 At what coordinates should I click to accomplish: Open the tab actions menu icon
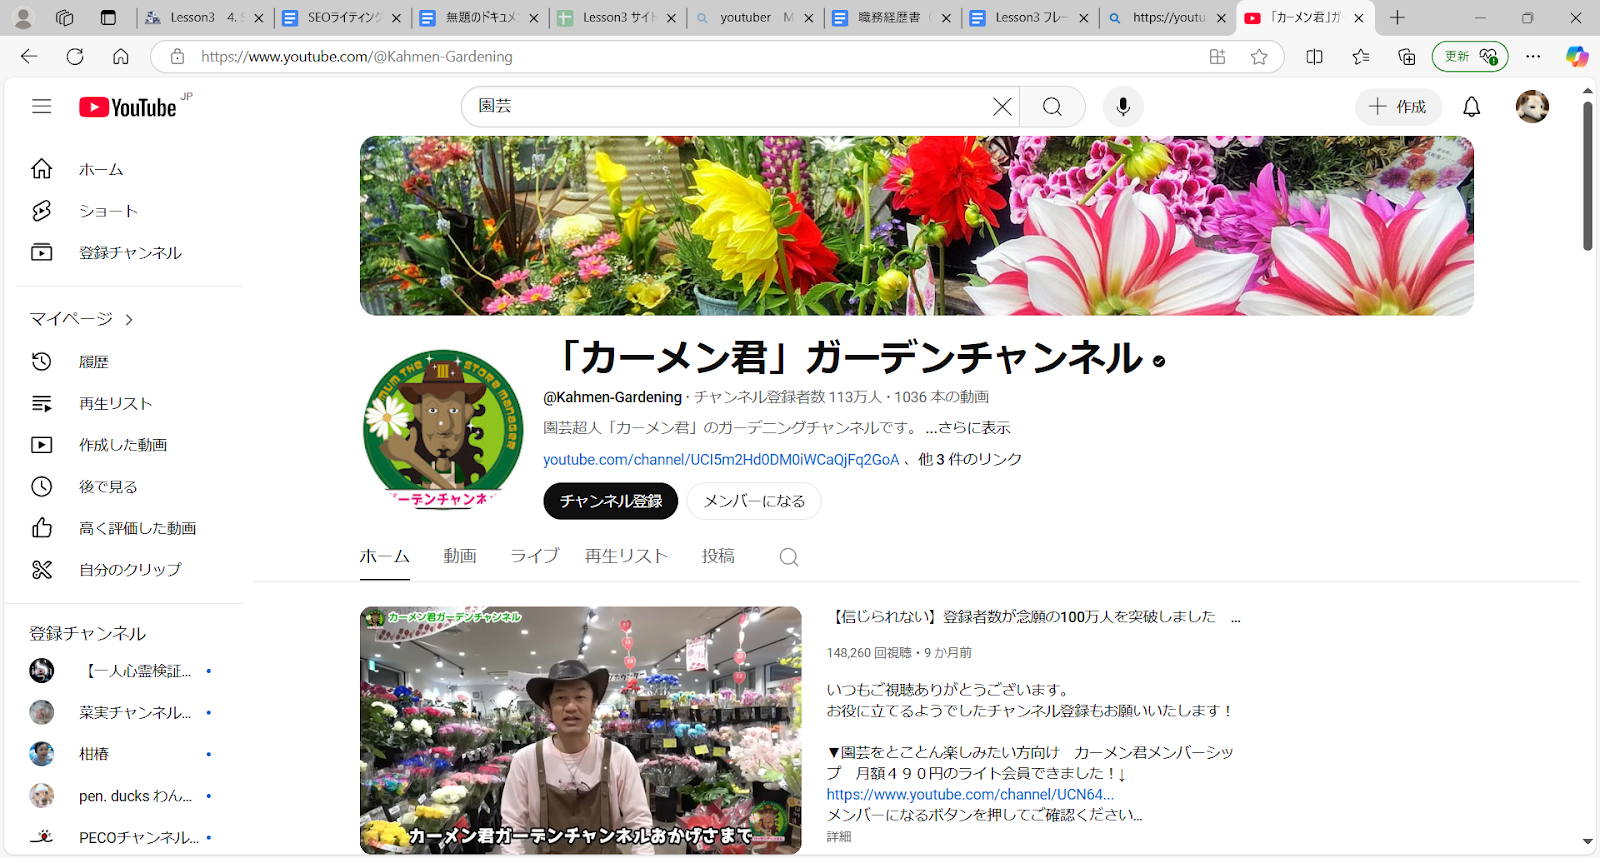109,17
